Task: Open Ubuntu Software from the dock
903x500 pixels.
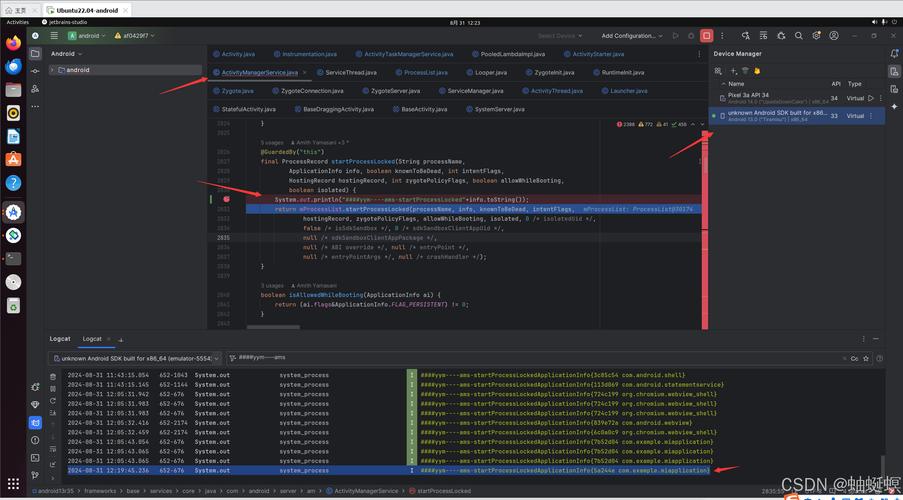Action: (x=13, y=159)
